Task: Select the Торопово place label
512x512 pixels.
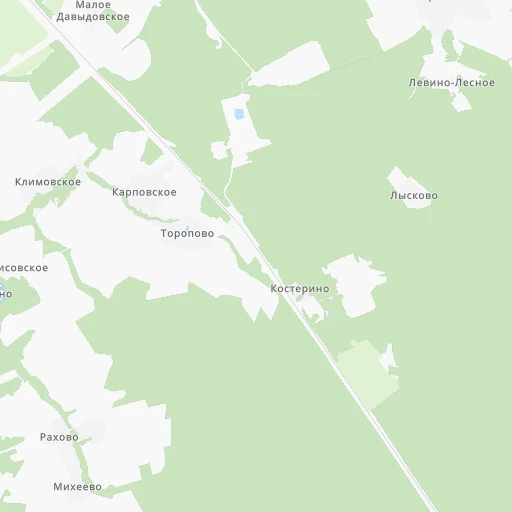Action: click(187, 233)
